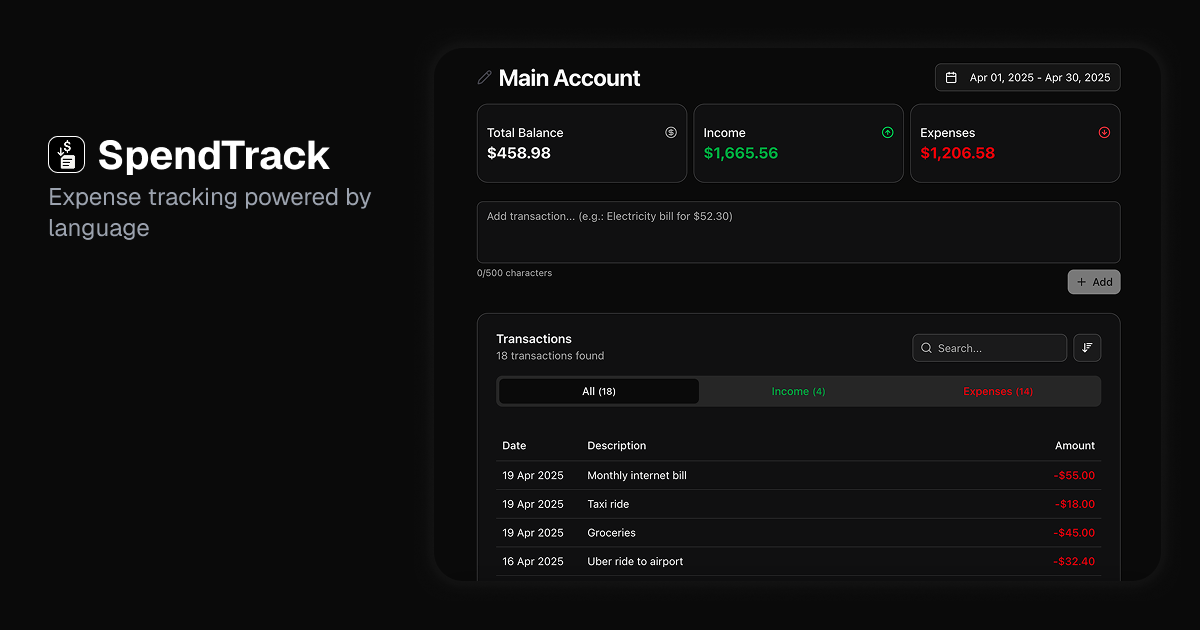Click the Date column header

pos(514,445)
